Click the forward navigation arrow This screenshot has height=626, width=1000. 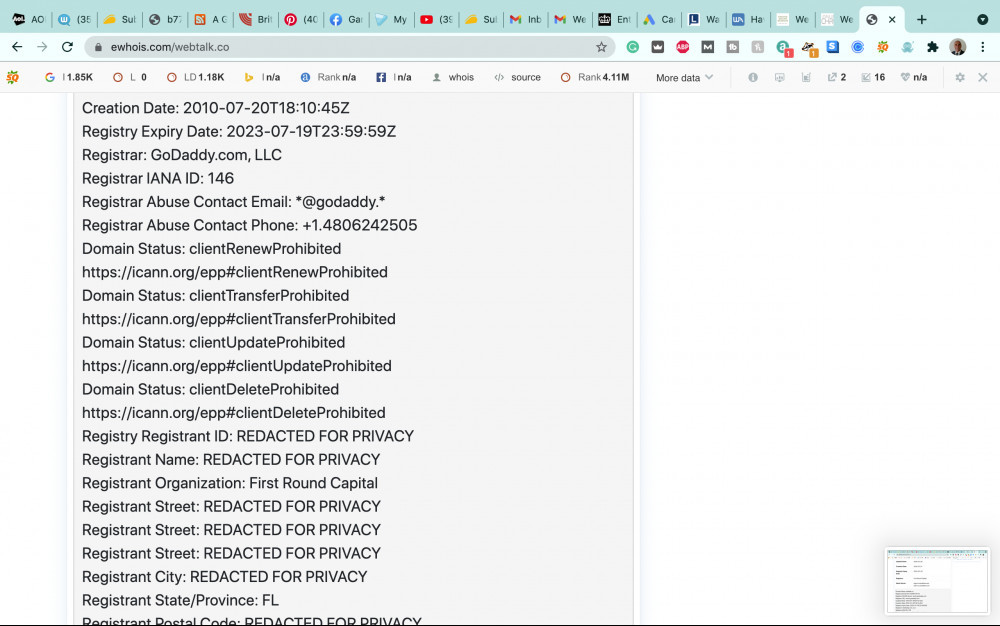tap(42, 47)
